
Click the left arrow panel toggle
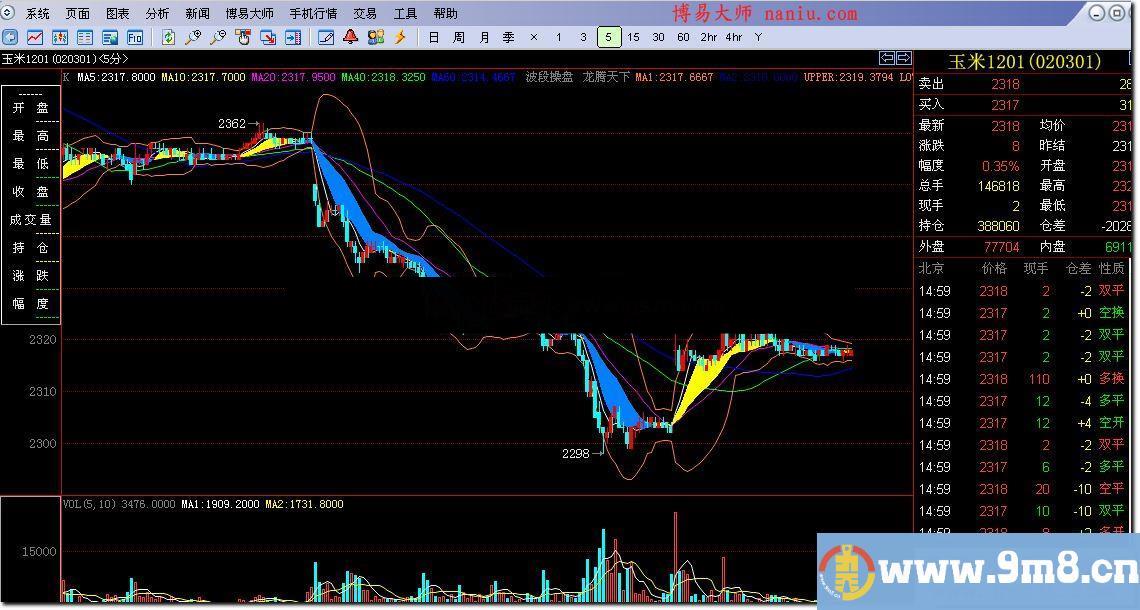point(887,58)
